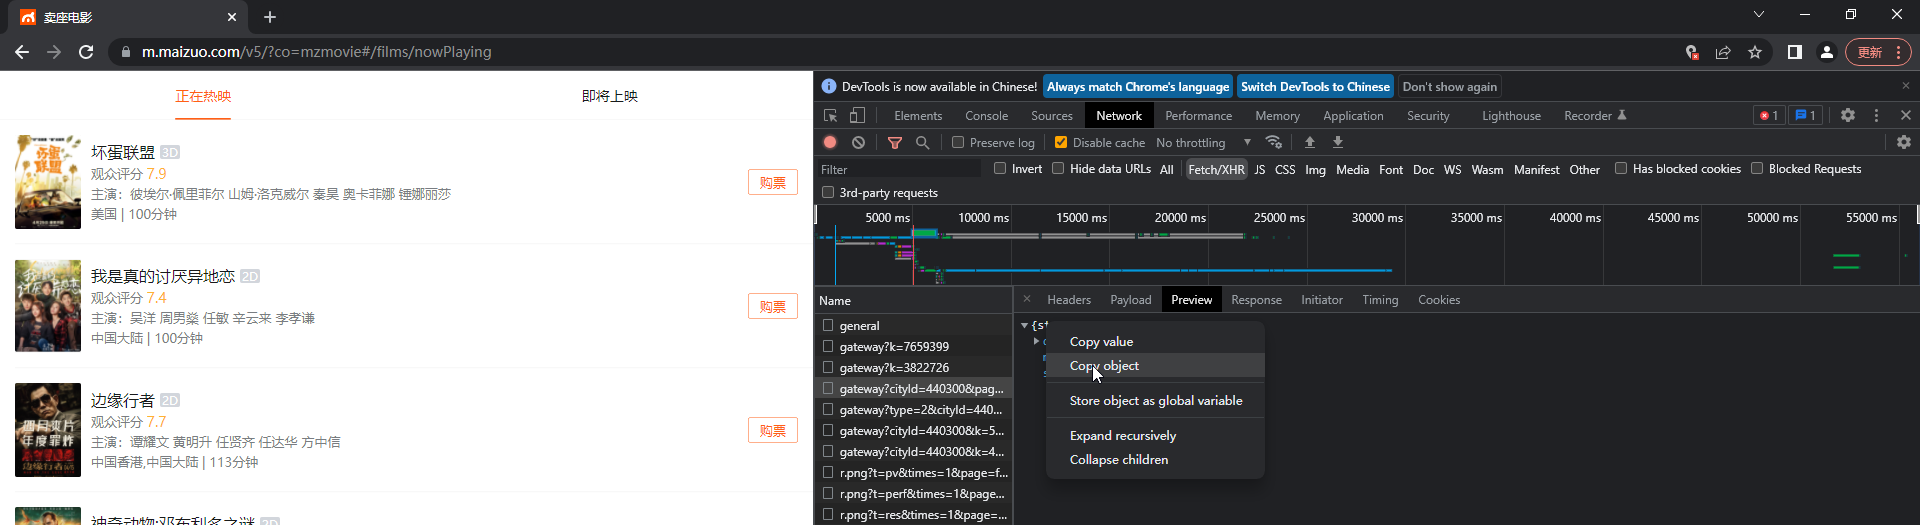Open Network panel settings gear

1904,143
